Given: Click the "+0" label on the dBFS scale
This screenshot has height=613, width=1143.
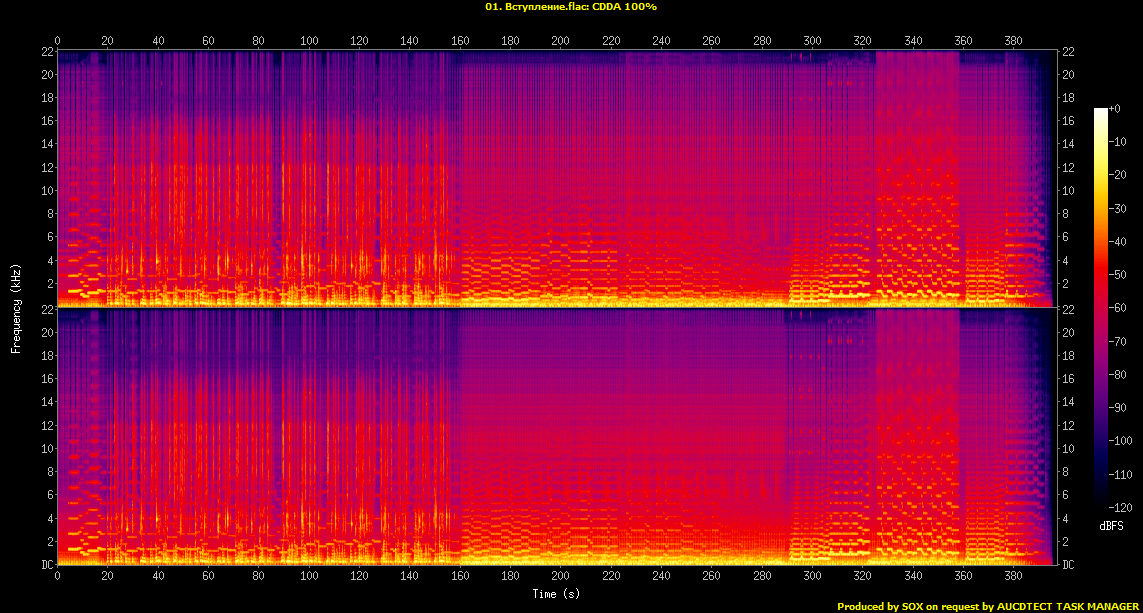Looking at the screenshot, I should point(1115,108).
